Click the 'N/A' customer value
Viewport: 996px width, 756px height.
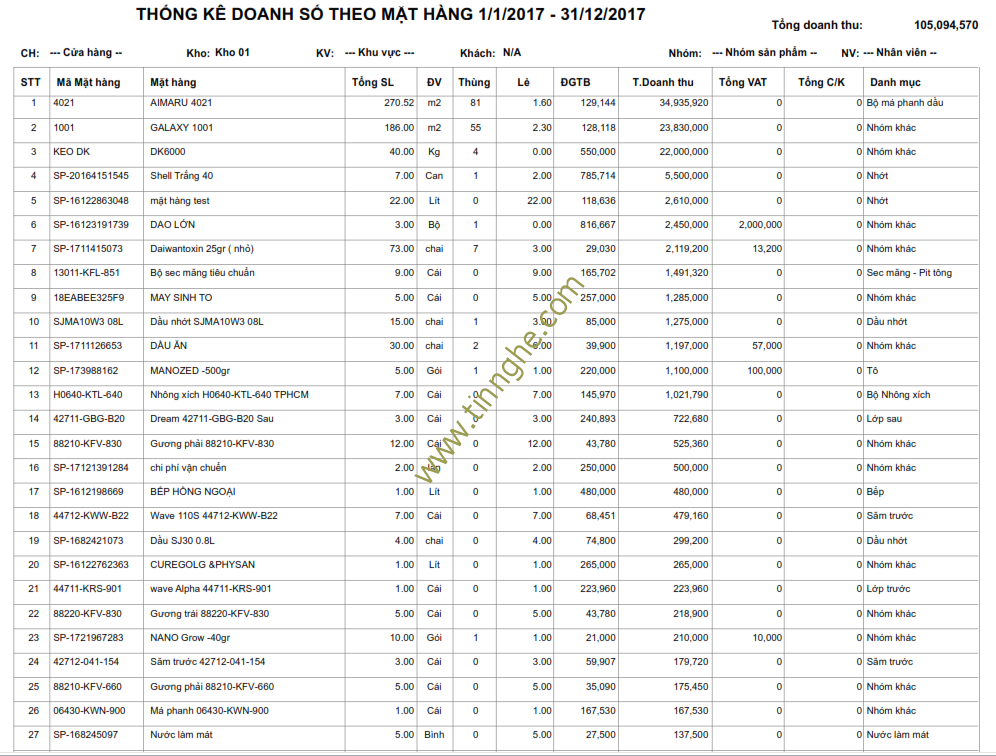[512, 53]
